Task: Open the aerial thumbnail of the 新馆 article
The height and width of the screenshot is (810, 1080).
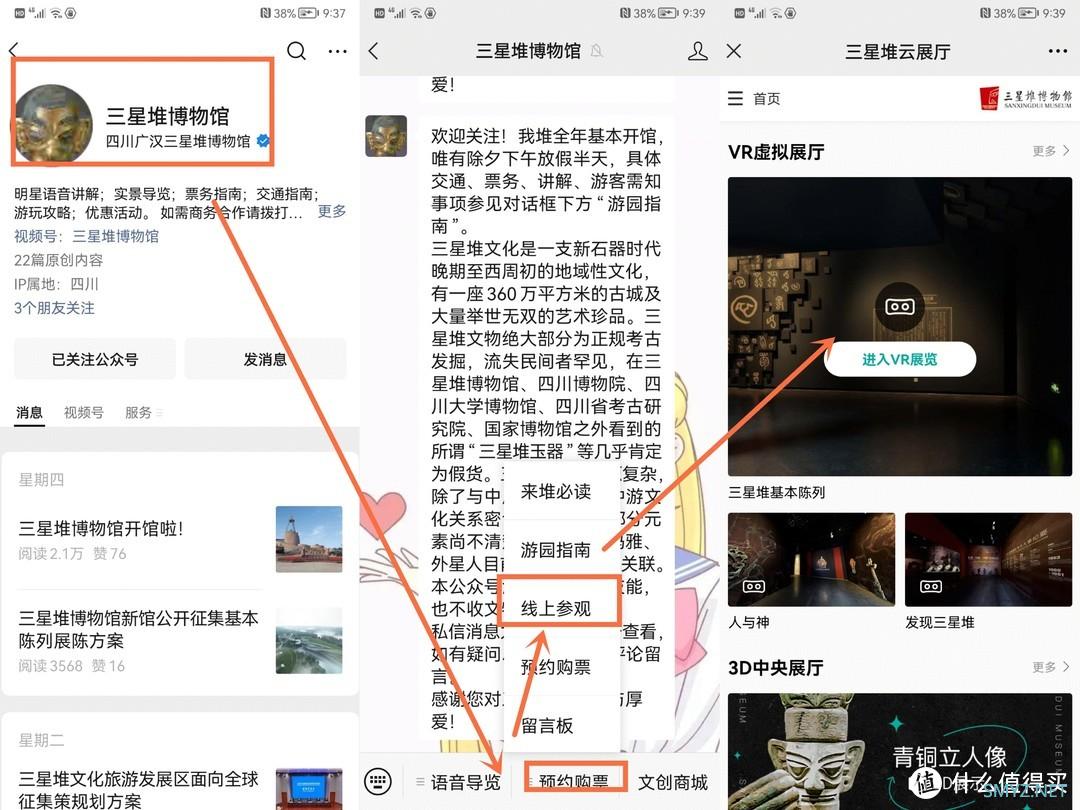Action: 309,641
